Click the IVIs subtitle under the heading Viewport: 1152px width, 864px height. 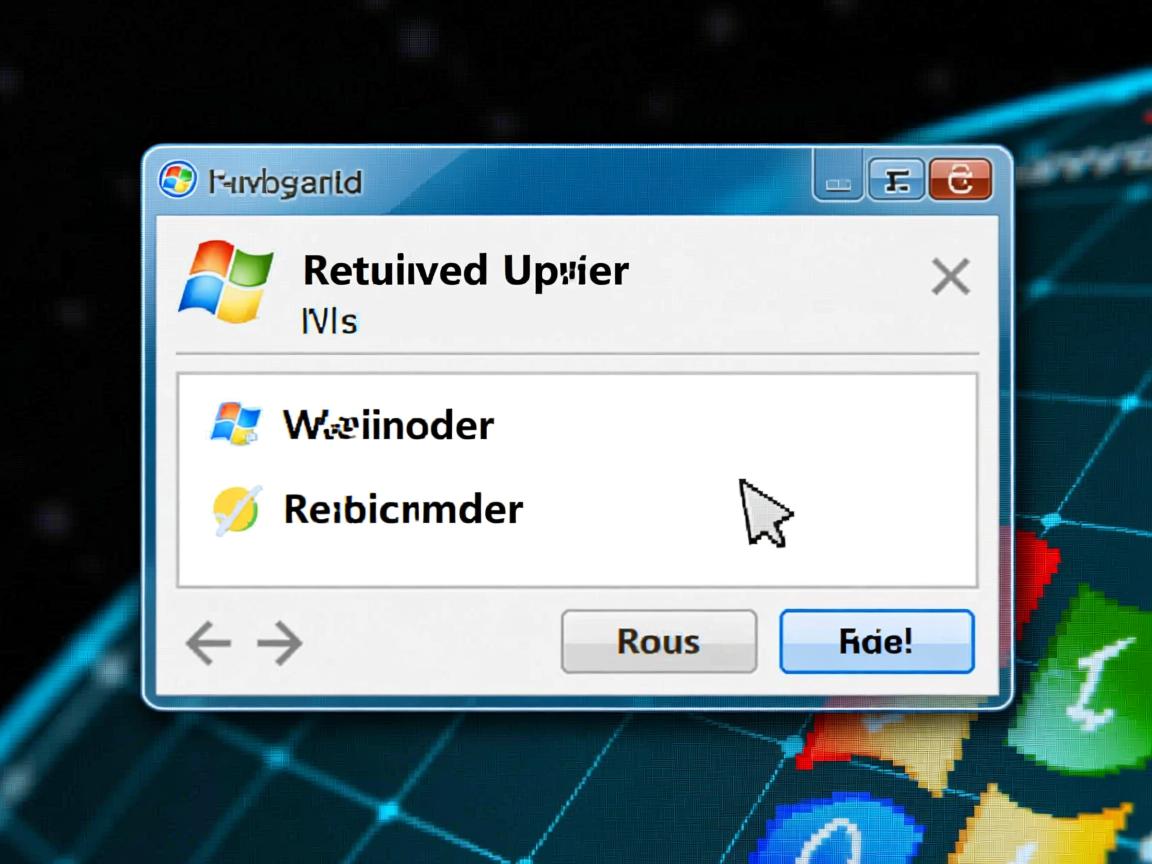tap(329, 322)
